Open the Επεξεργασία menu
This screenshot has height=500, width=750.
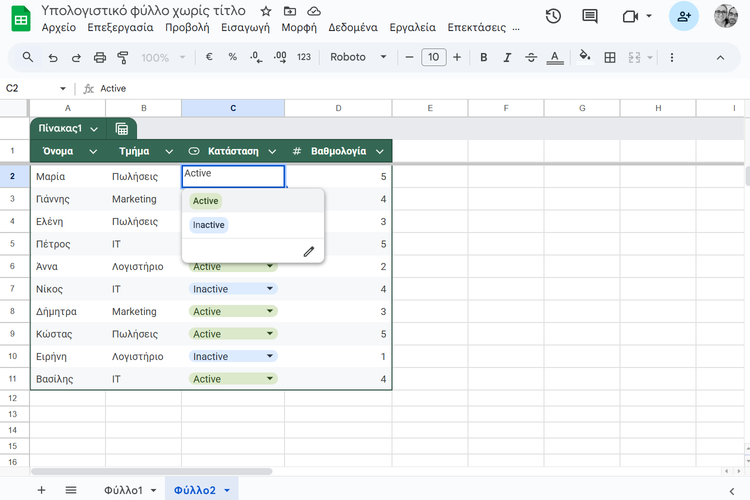pyautogui.click(x=121, y=27)
